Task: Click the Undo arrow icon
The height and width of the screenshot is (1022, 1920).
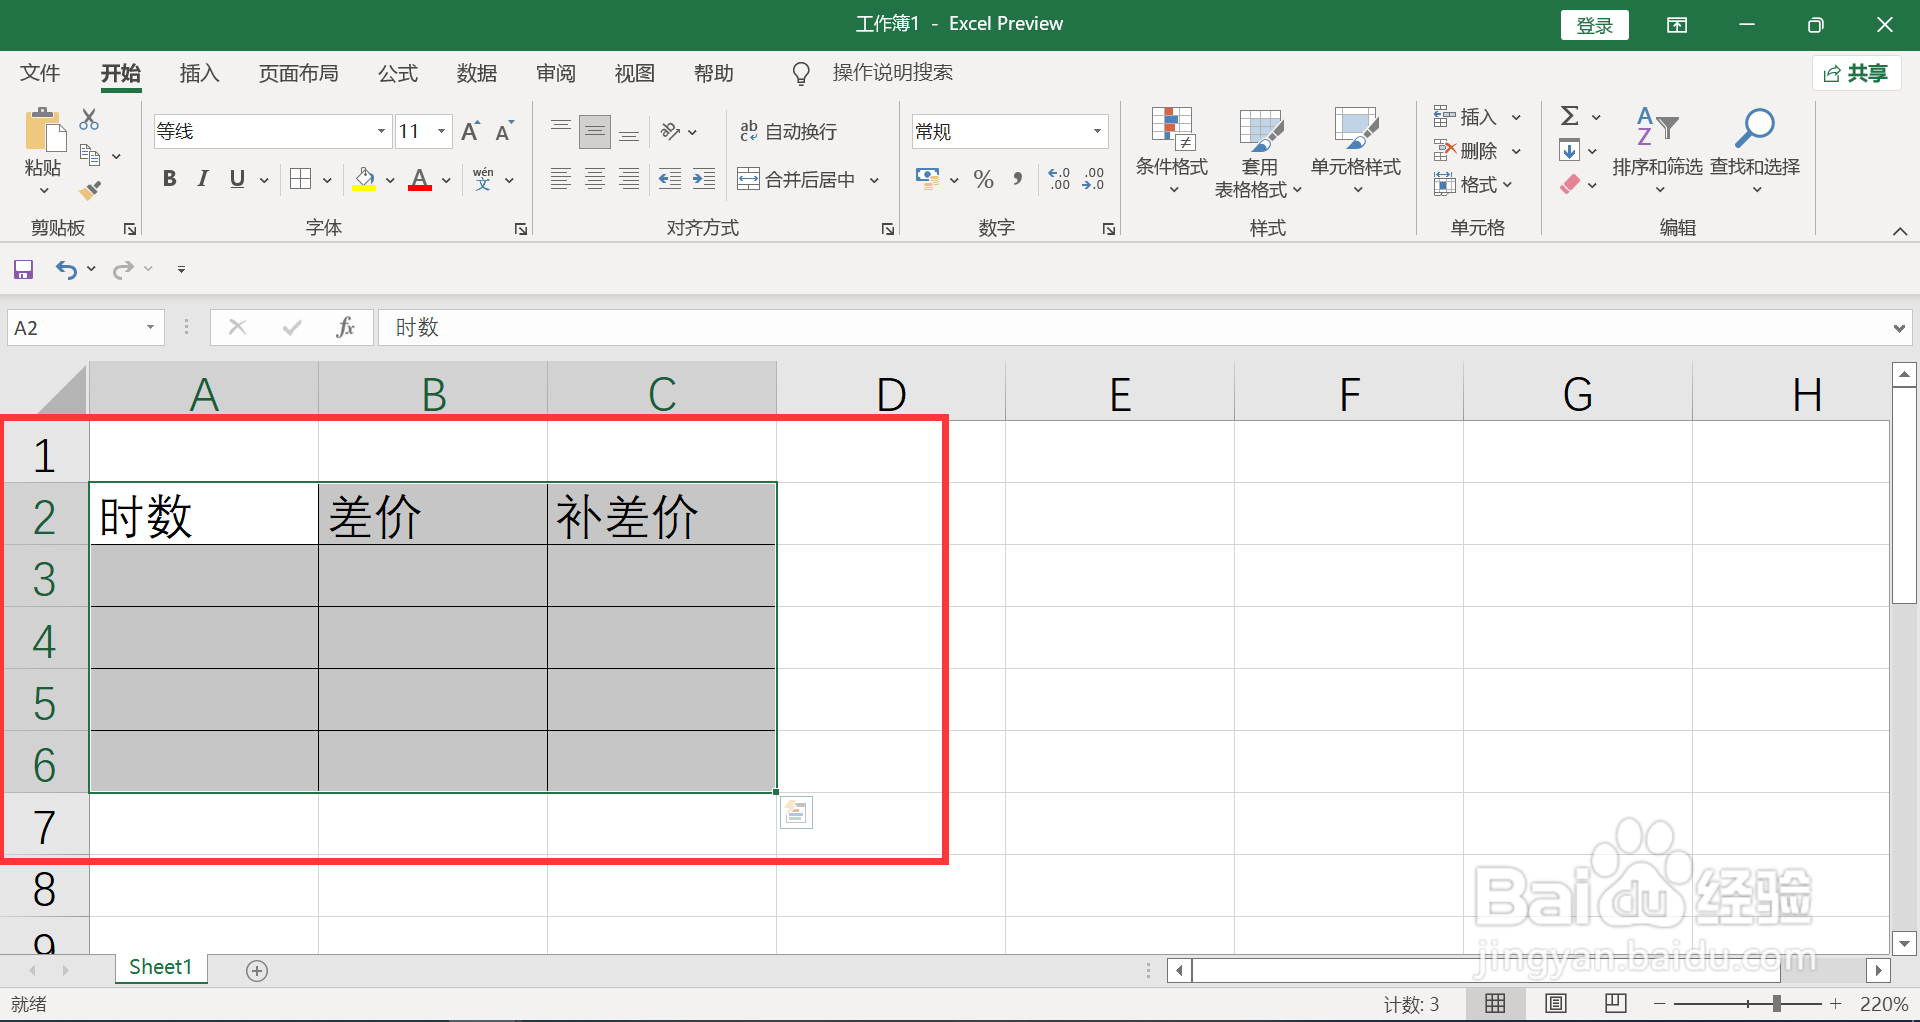Action: click(x=66, y=269)
